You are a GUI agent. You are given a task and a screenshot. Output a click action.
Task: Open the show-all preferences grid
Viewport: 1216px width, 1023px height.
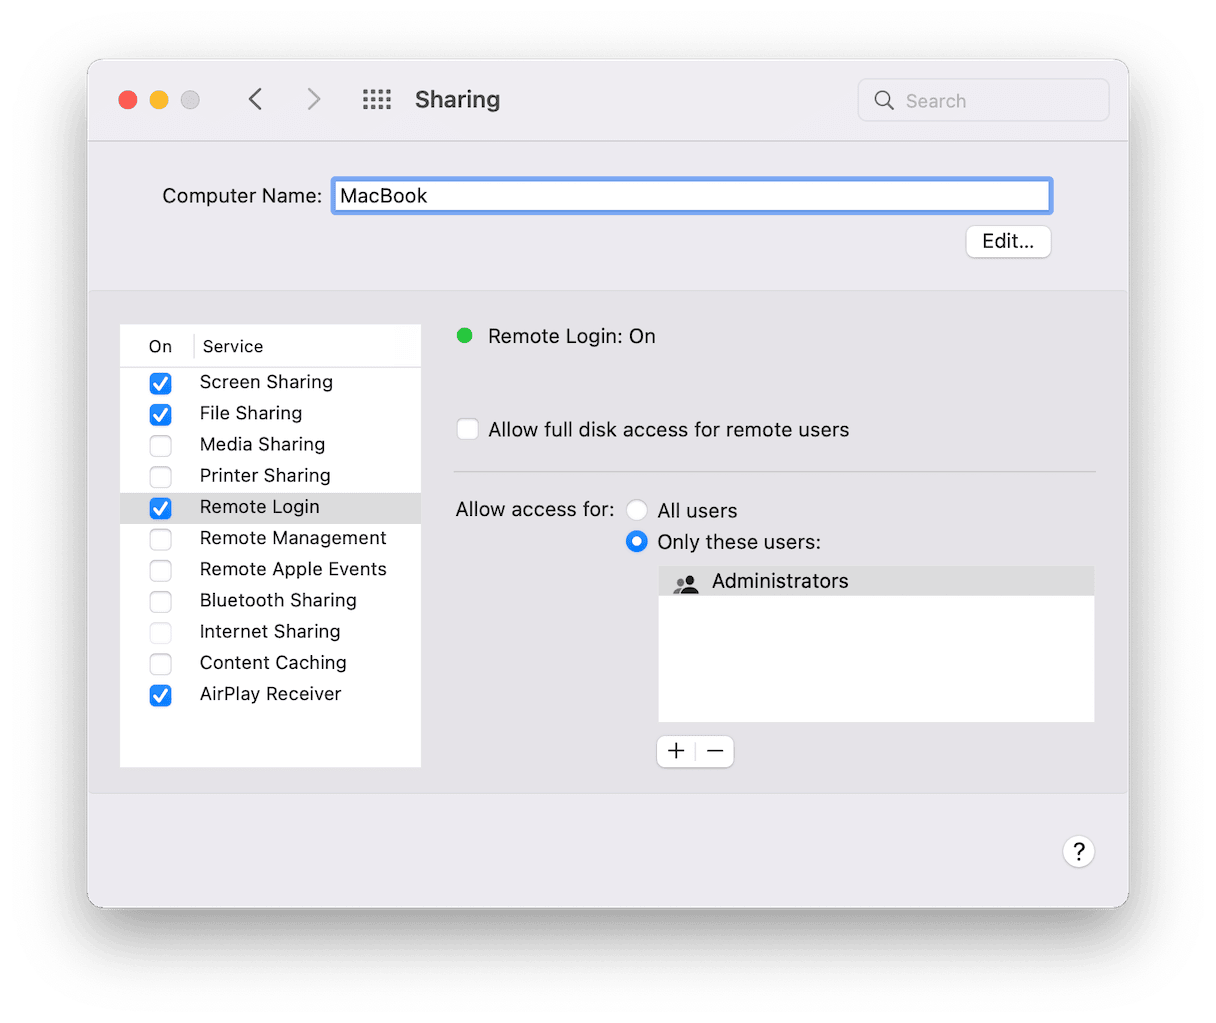pyautogui.click(x=377, y=99)
